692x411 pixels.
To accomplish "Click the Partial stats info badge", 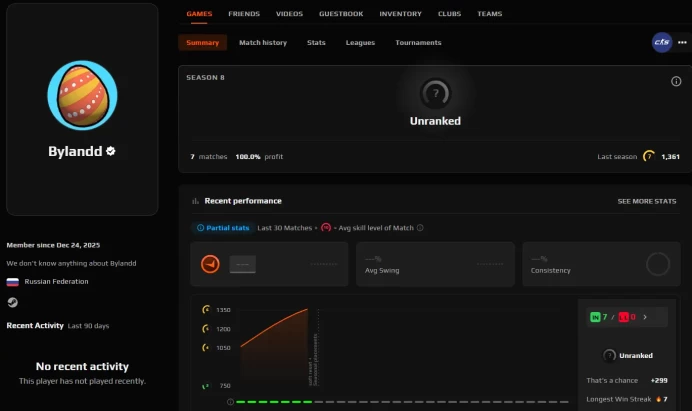I will [223, 228].
